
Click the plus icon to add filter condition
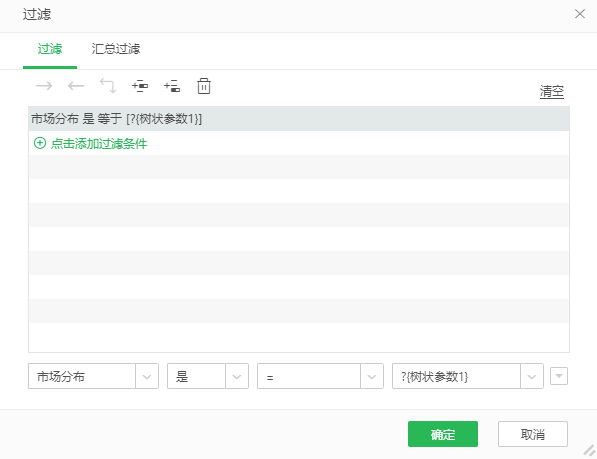40,143
